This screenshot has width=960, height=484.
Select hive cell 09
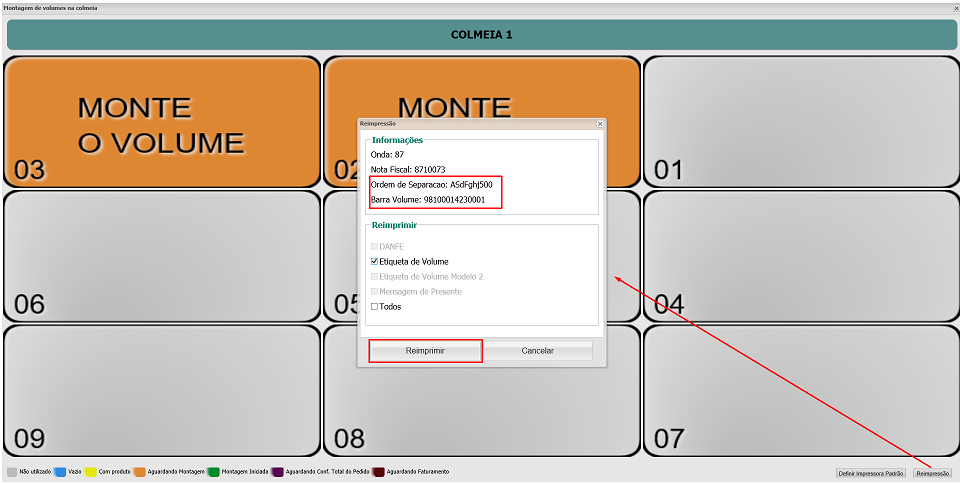pyautogui.click(x=162, y=390)
